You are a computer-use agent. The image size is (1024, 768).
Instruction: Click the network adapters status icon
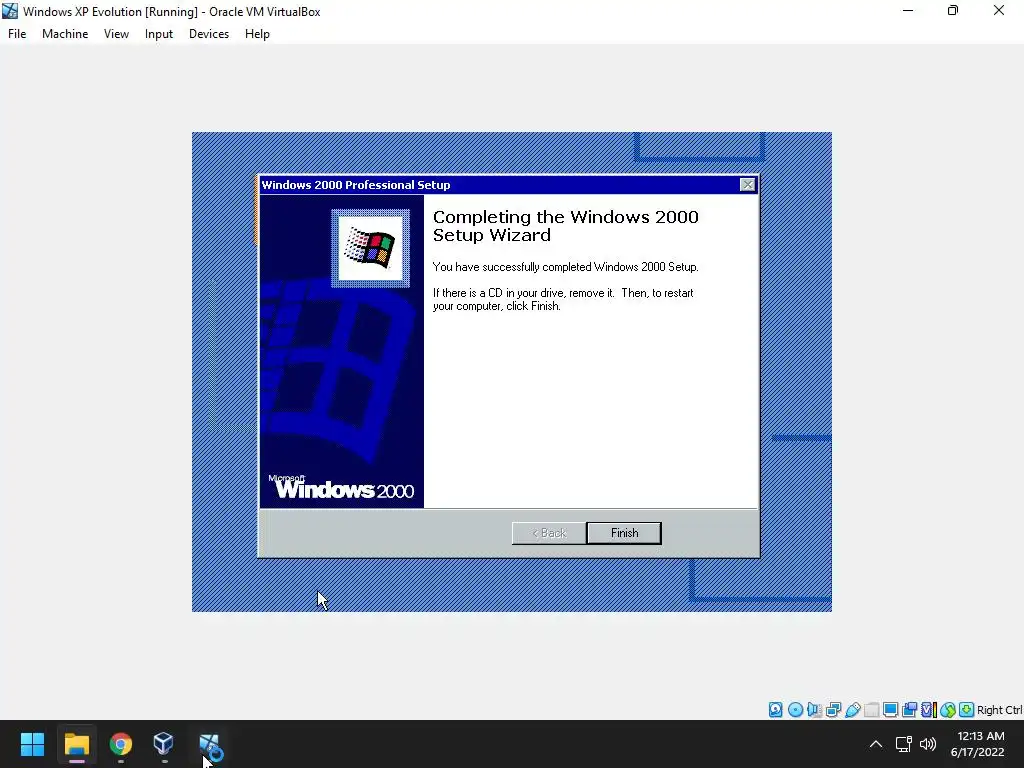tap(833, 710)
